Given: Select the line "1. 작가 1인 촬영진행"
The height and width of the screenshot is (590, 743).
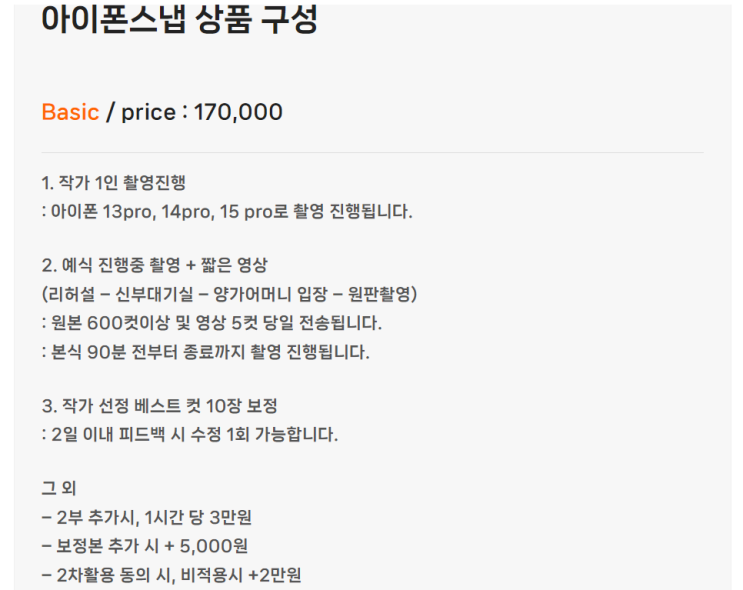Looking at the screenshot, I should [x=113, y=184].
